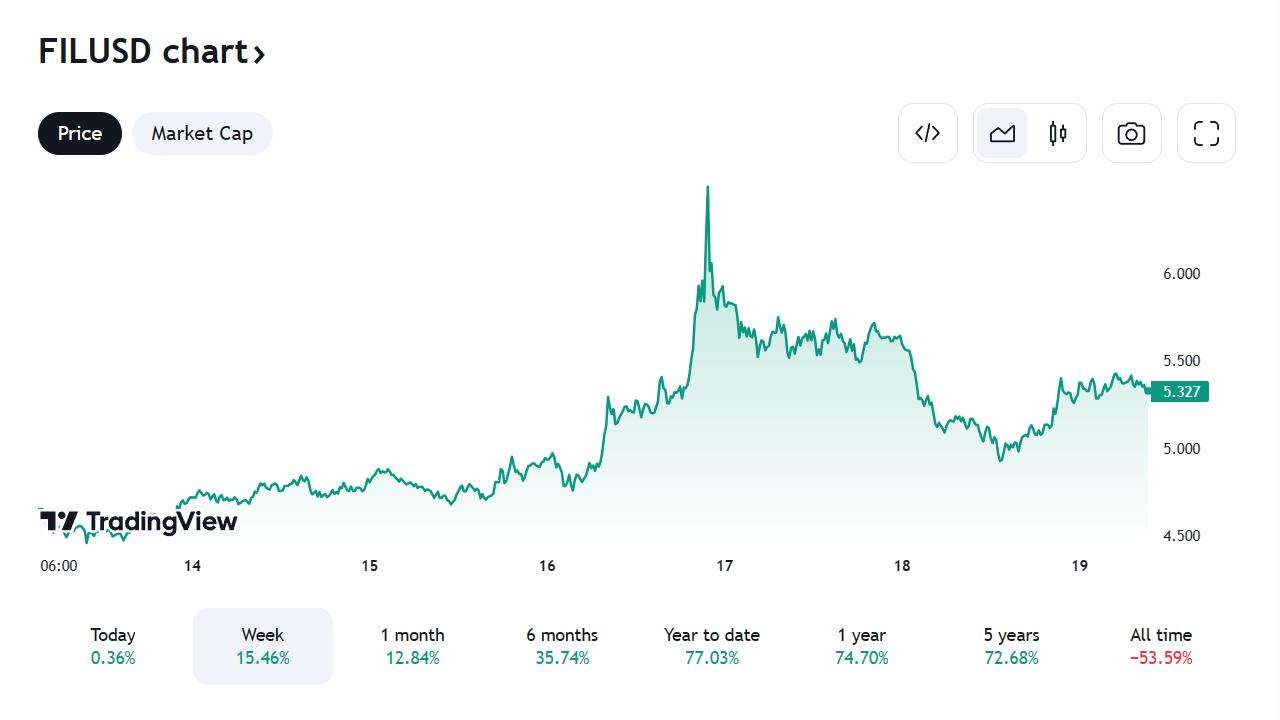The width and height of the screenshot is (1280, 720).
Task: Choose the 1 month range
Action: coord(412,646)
